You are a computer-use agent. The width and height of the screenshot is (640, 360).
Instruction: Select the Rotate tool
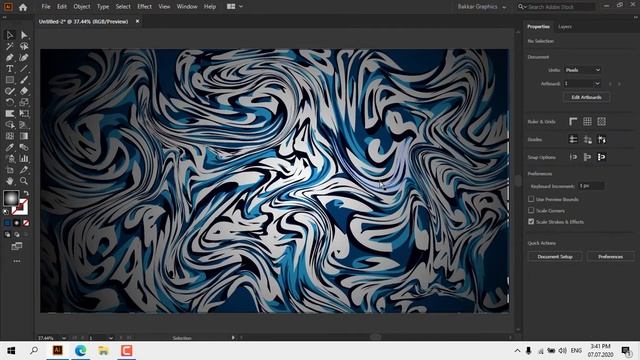pyautogui.click(x=9, y=102)
